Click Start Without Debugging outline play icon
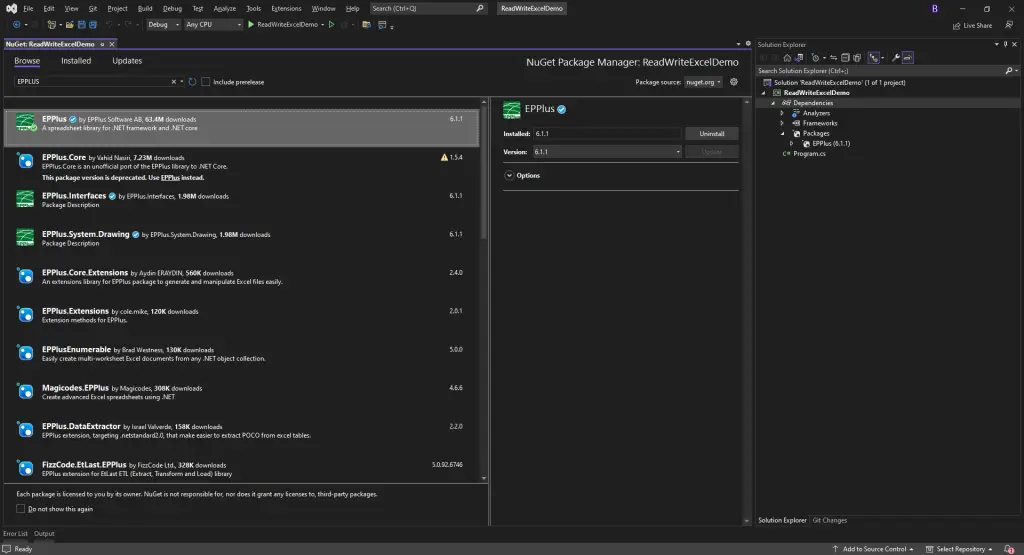This screenshot has height=555, width=1024. click(332, 25)
